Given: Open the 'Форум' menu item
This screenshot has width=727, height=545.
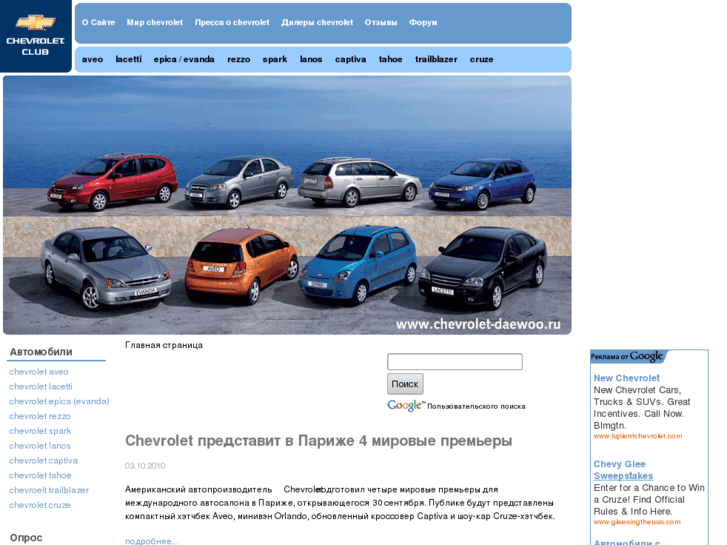Looking at the screenshot, I should click(423, 22).
